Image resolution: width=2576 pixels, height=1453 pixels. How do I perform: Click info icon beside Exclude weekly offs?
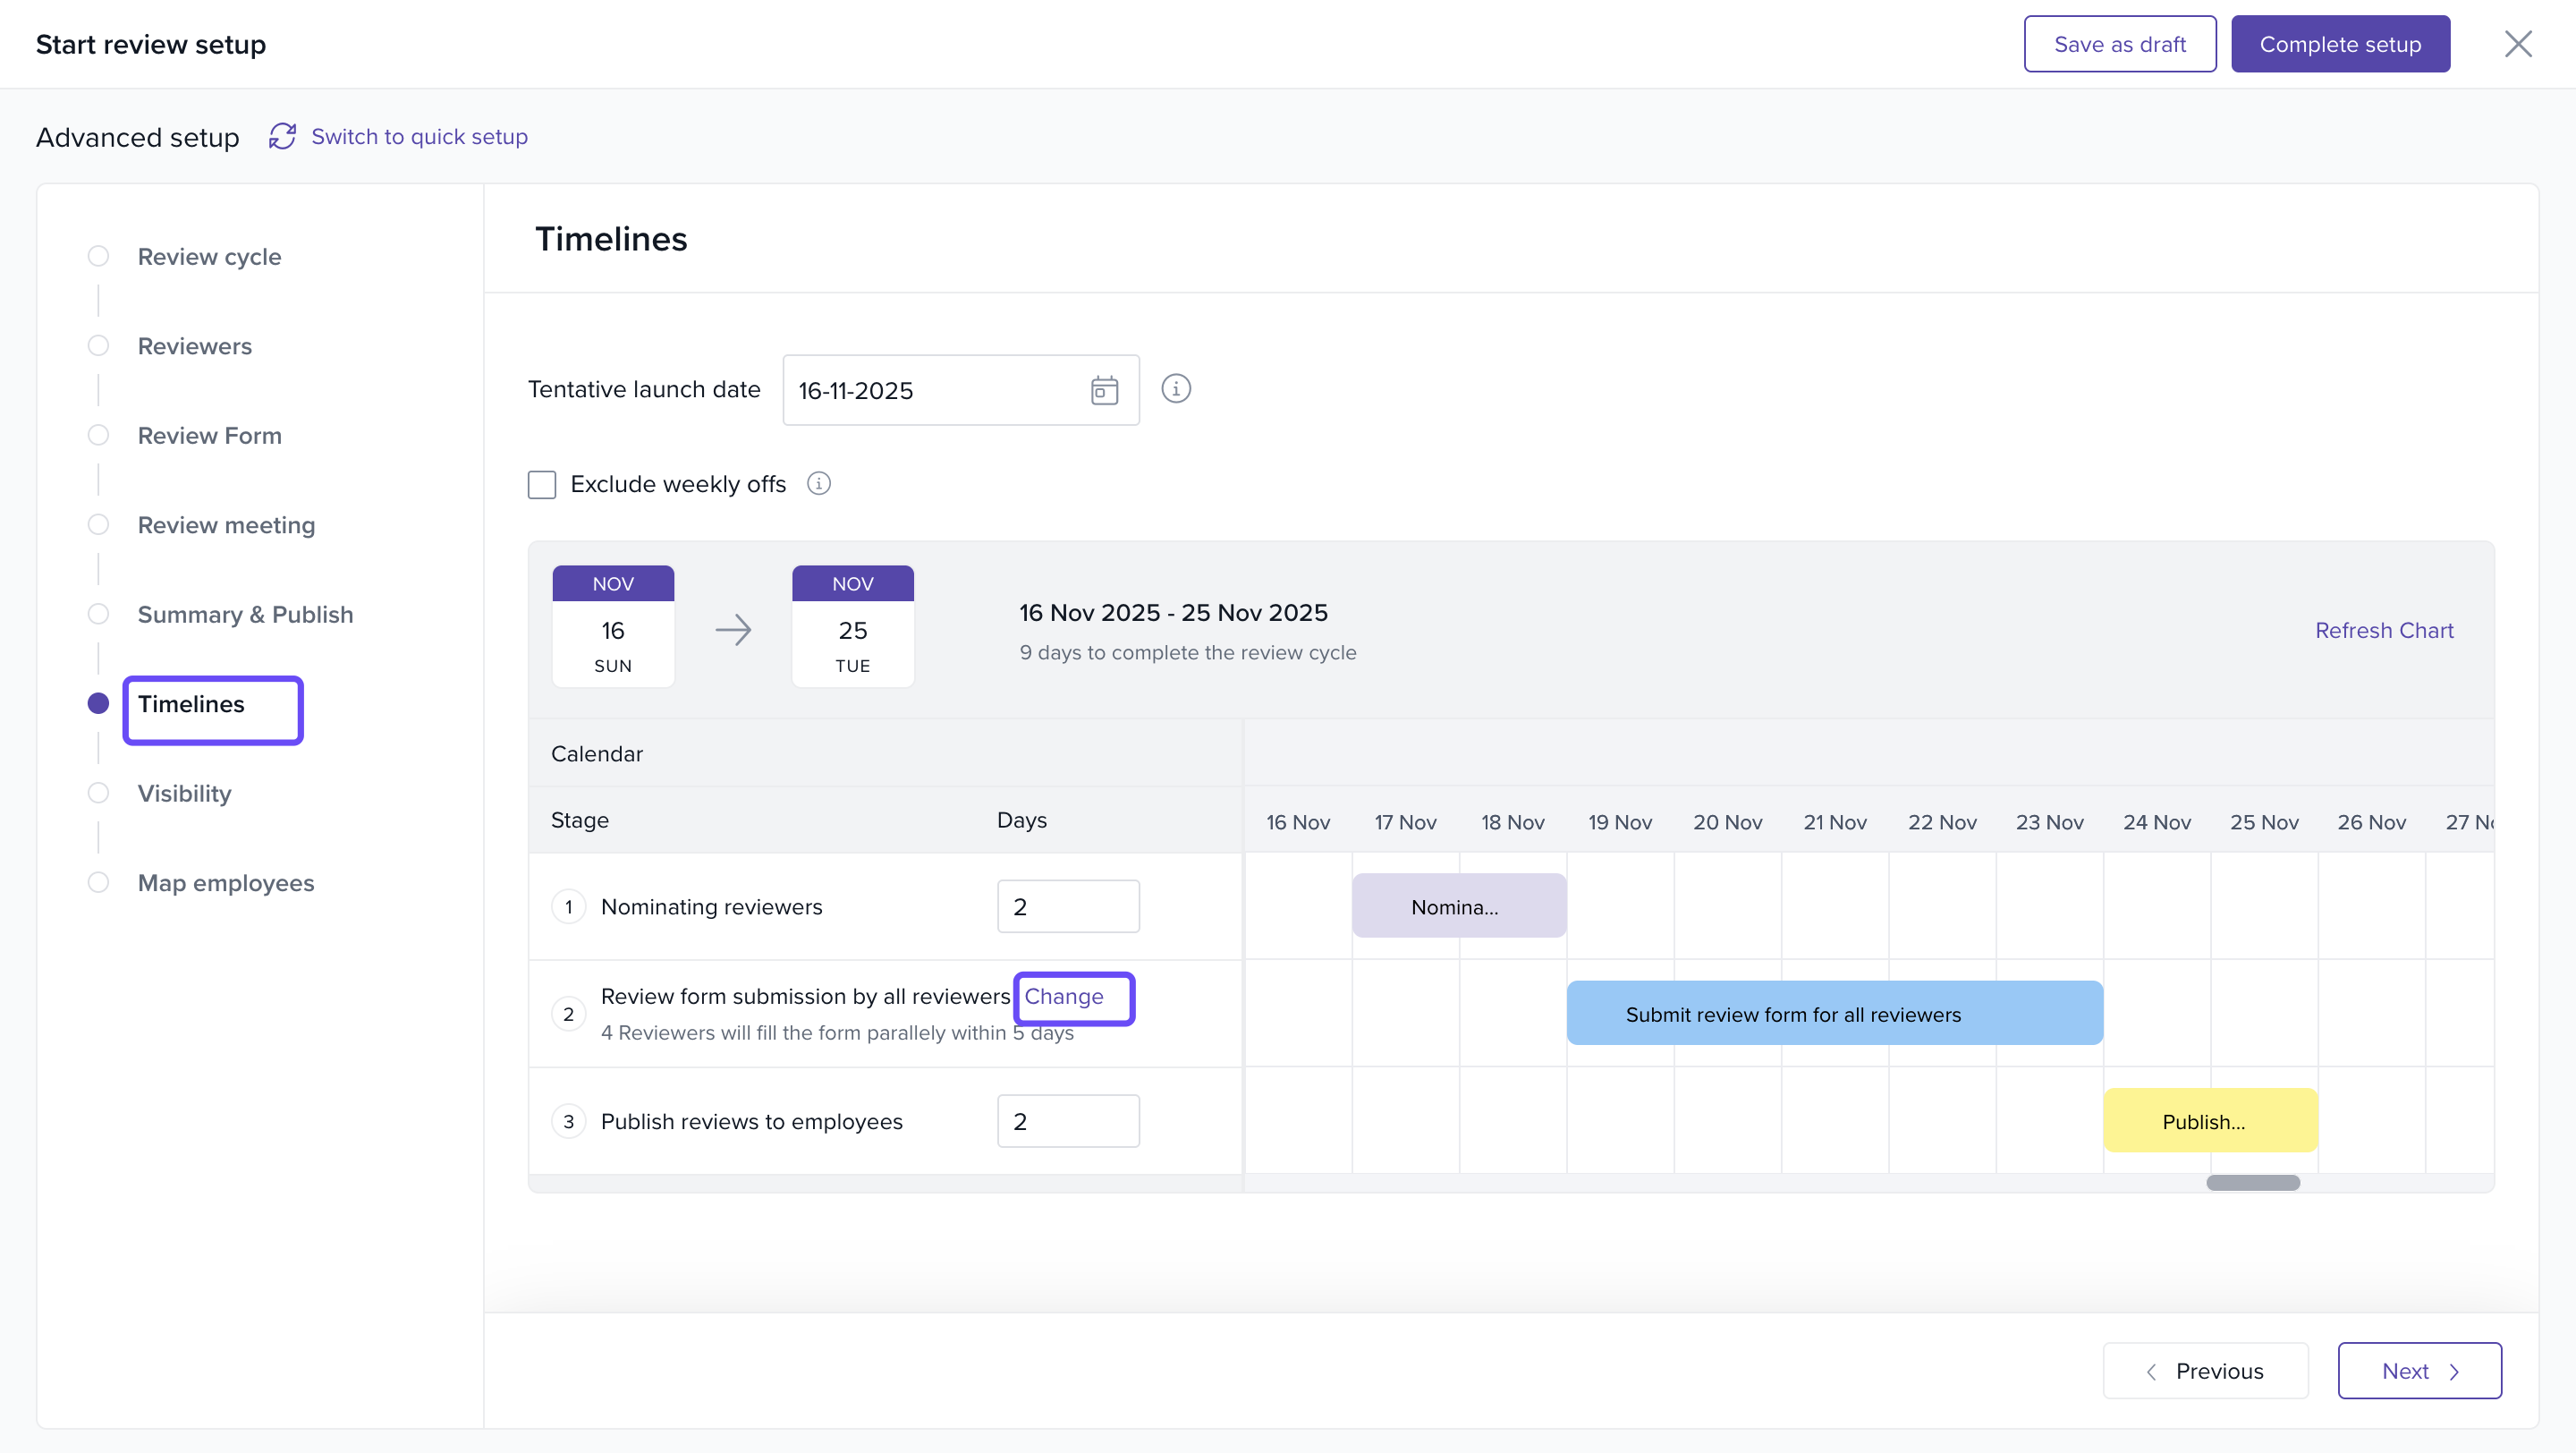pyautogui.click(x=819, y=484)
